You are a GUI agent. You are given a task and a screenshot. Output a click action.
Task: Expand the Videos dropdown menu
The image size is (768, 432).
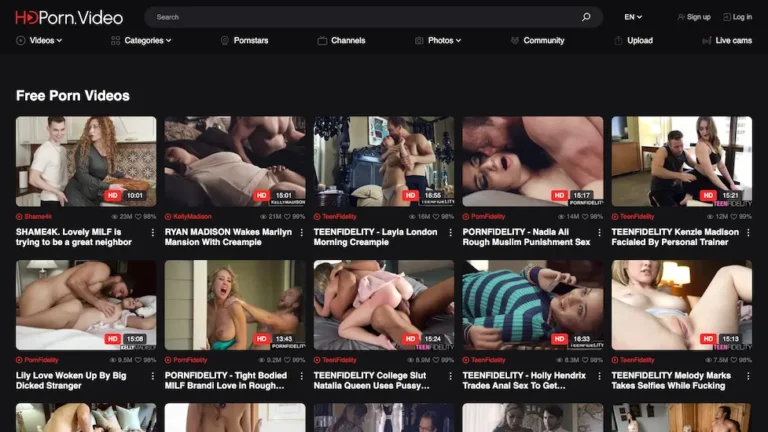click(x=39, y=41)
